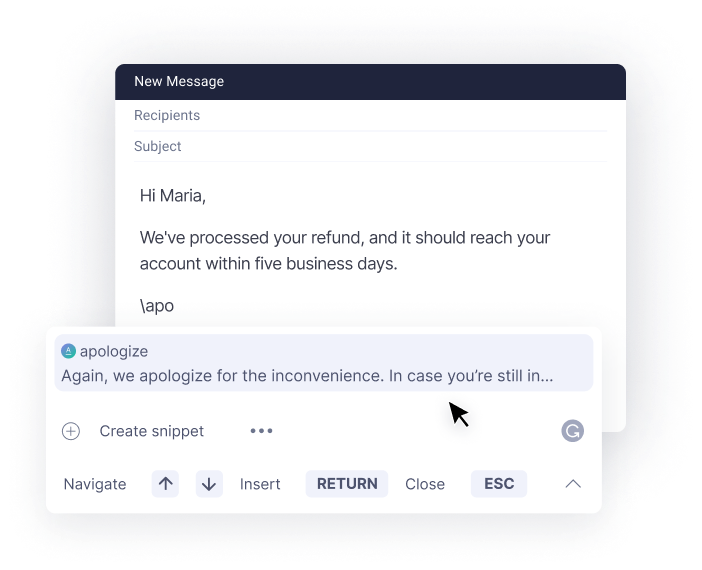Click the refund paragraph in the message body
Image resolution: width=702 pixels, height=570 pixels.
click(x=345, y=250)
